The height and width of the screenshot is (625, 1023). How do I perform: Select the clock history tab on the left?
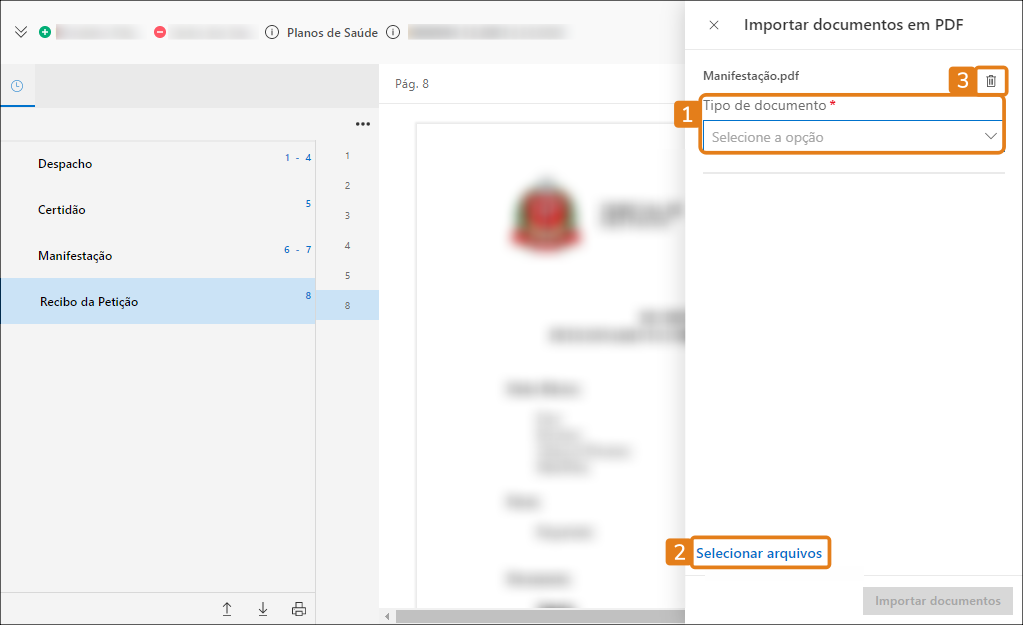[x=17, y=86]
